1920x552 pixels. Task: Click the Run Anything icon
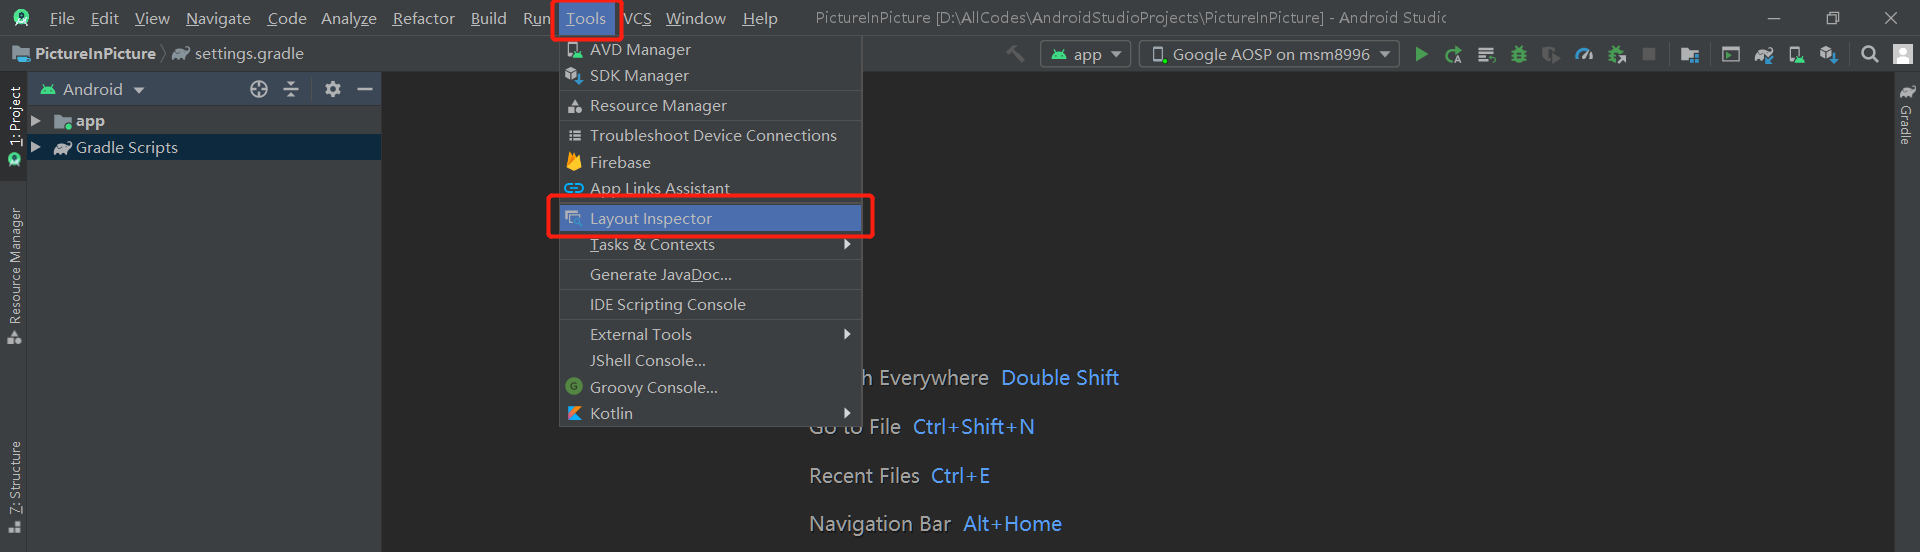[x=1731, y=54]
